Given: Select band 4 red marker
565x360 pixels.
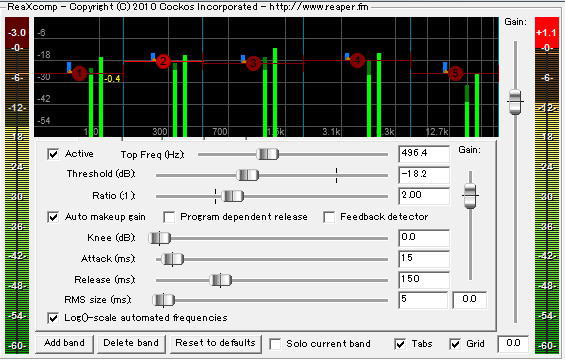Looking at the screenshot, I should 357,60.
